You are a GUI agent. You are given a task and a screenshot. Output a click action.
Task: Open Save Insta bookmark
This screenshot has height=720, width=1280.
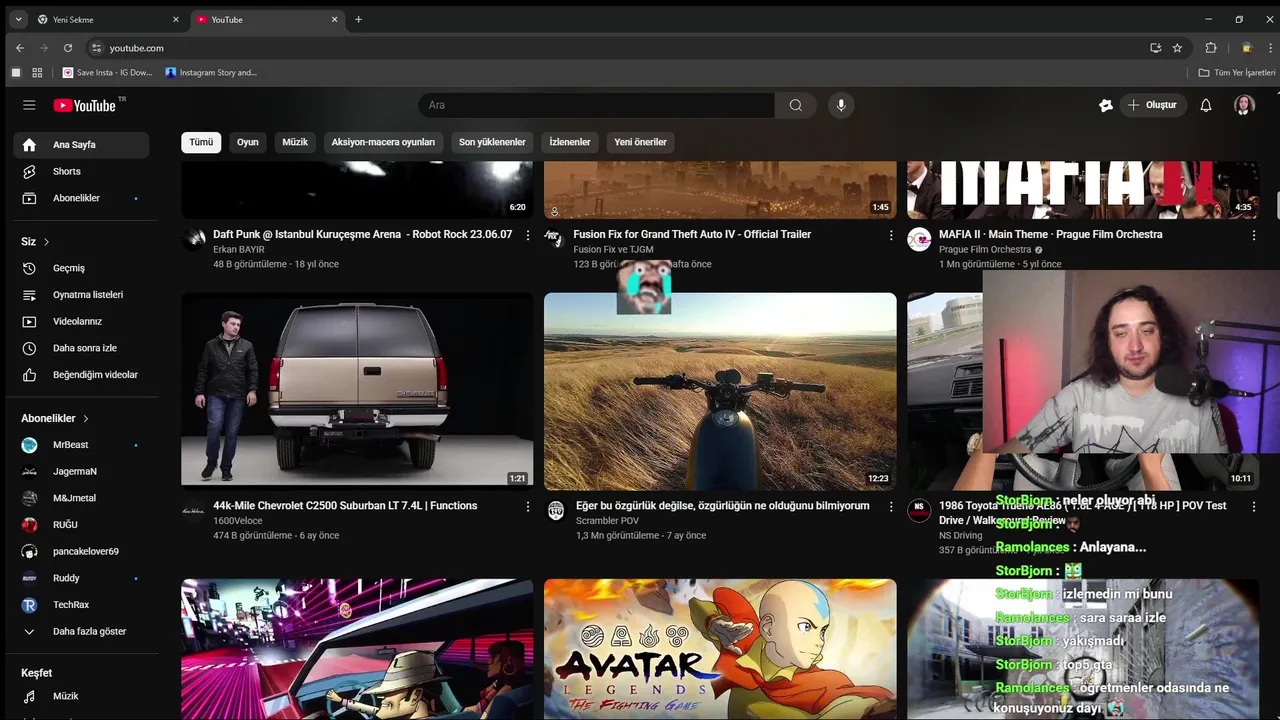[x=108, y=73]
